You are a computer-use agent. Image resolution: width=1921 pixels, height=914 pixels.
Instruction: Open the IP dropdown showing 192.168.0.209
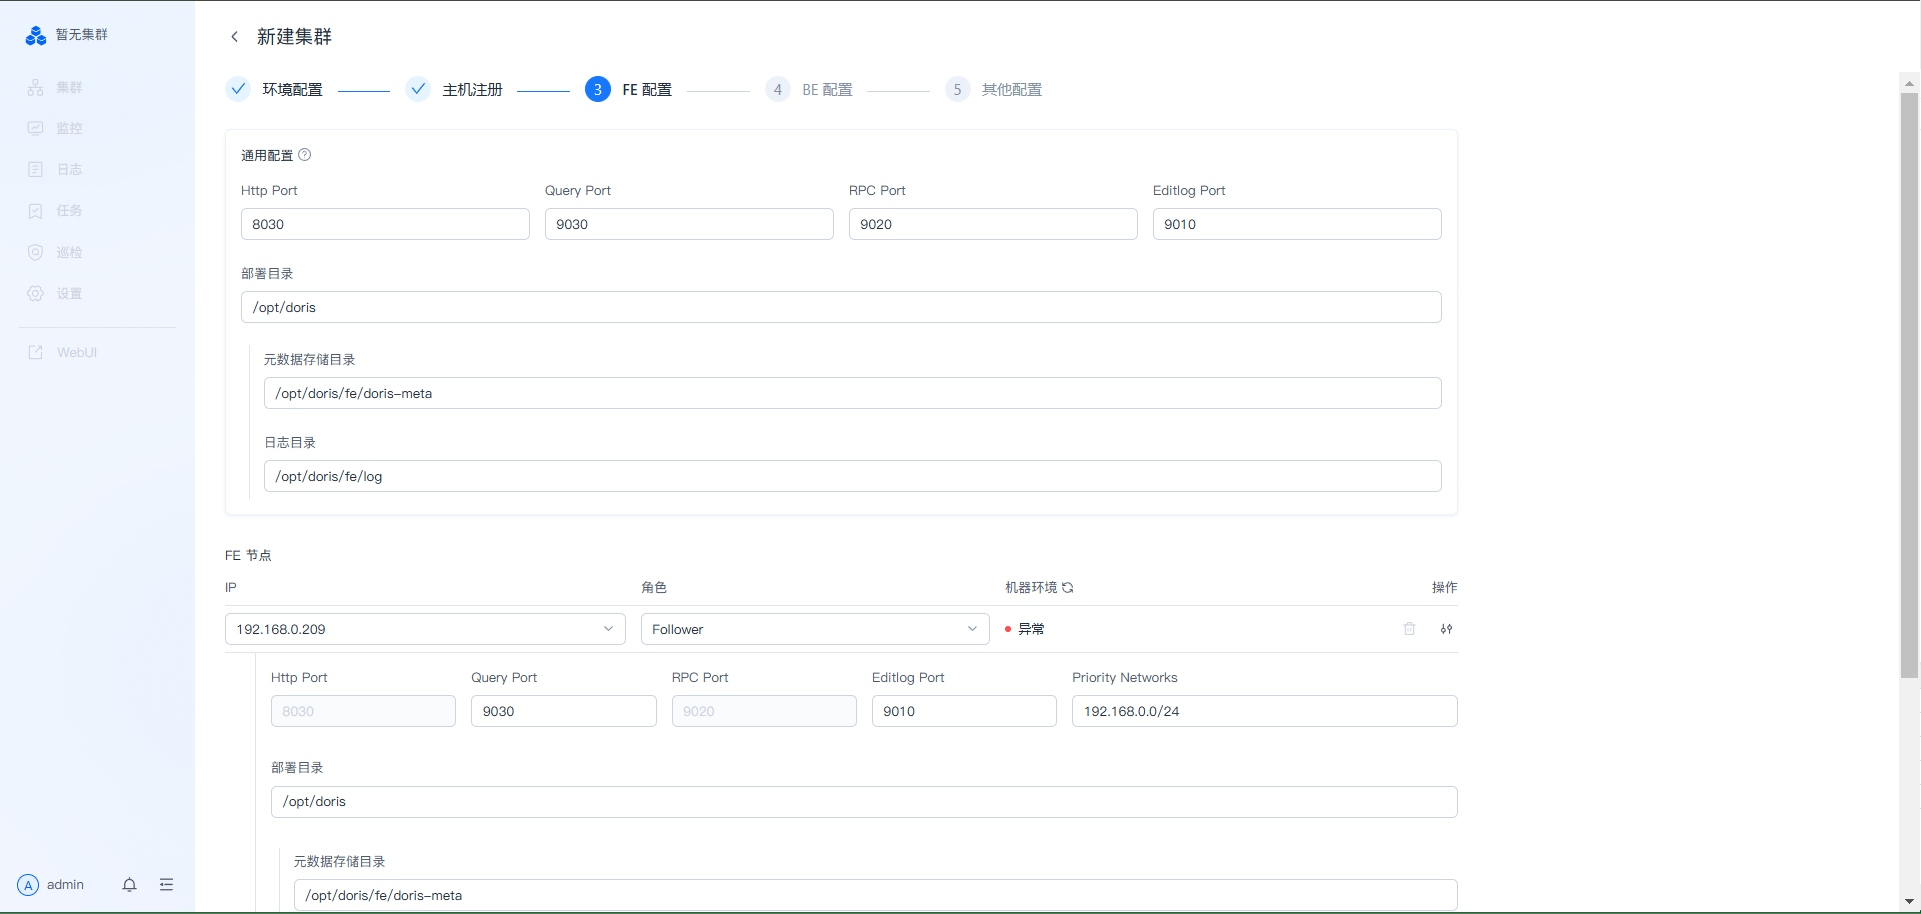click(x=425, y=629)
